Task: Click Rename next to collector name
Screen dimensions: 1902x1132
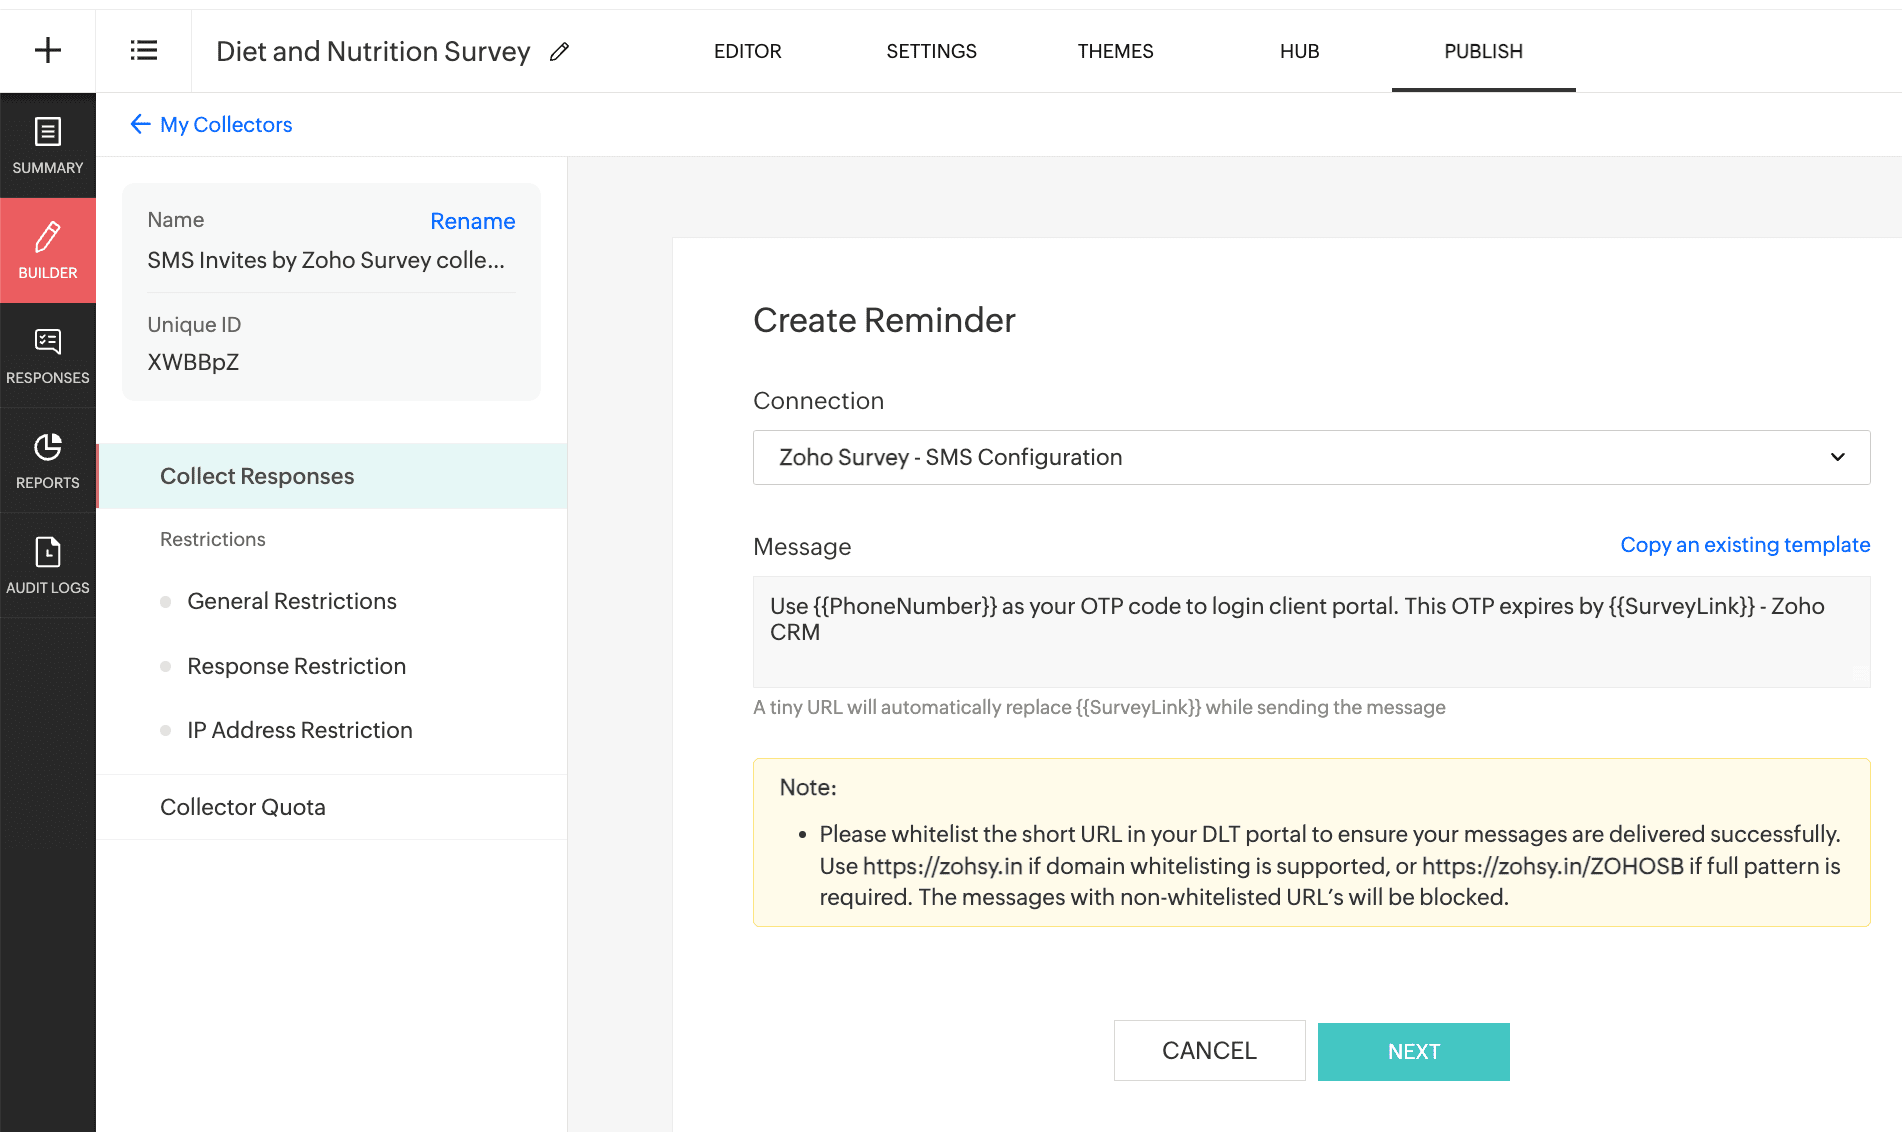Action: pyautogui.click(x=473, y=221)
